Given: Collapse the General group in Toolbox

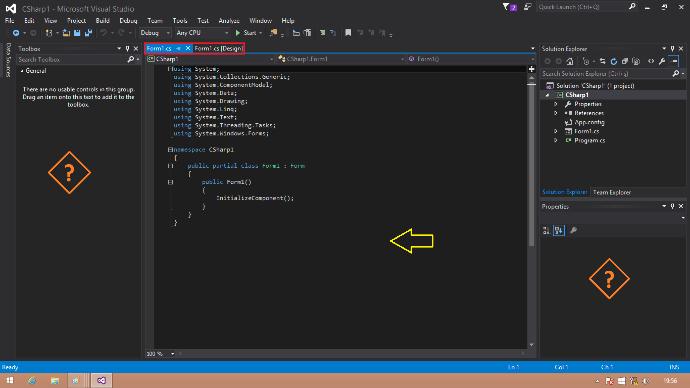Looking at the screenshot, I should click(x=22, y=71).
